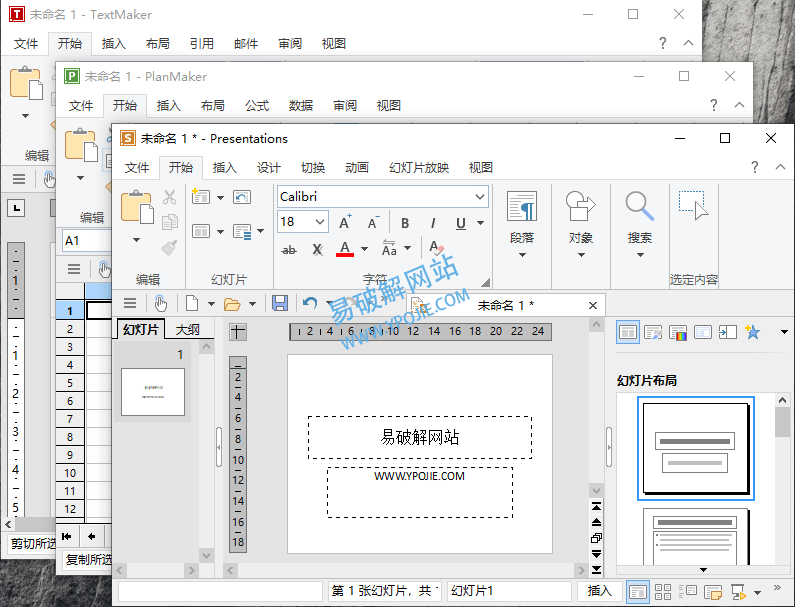Expand the Search (搜索) dropdown
Viewport: 795px width, 607px height.
click(x=640, y=254)
